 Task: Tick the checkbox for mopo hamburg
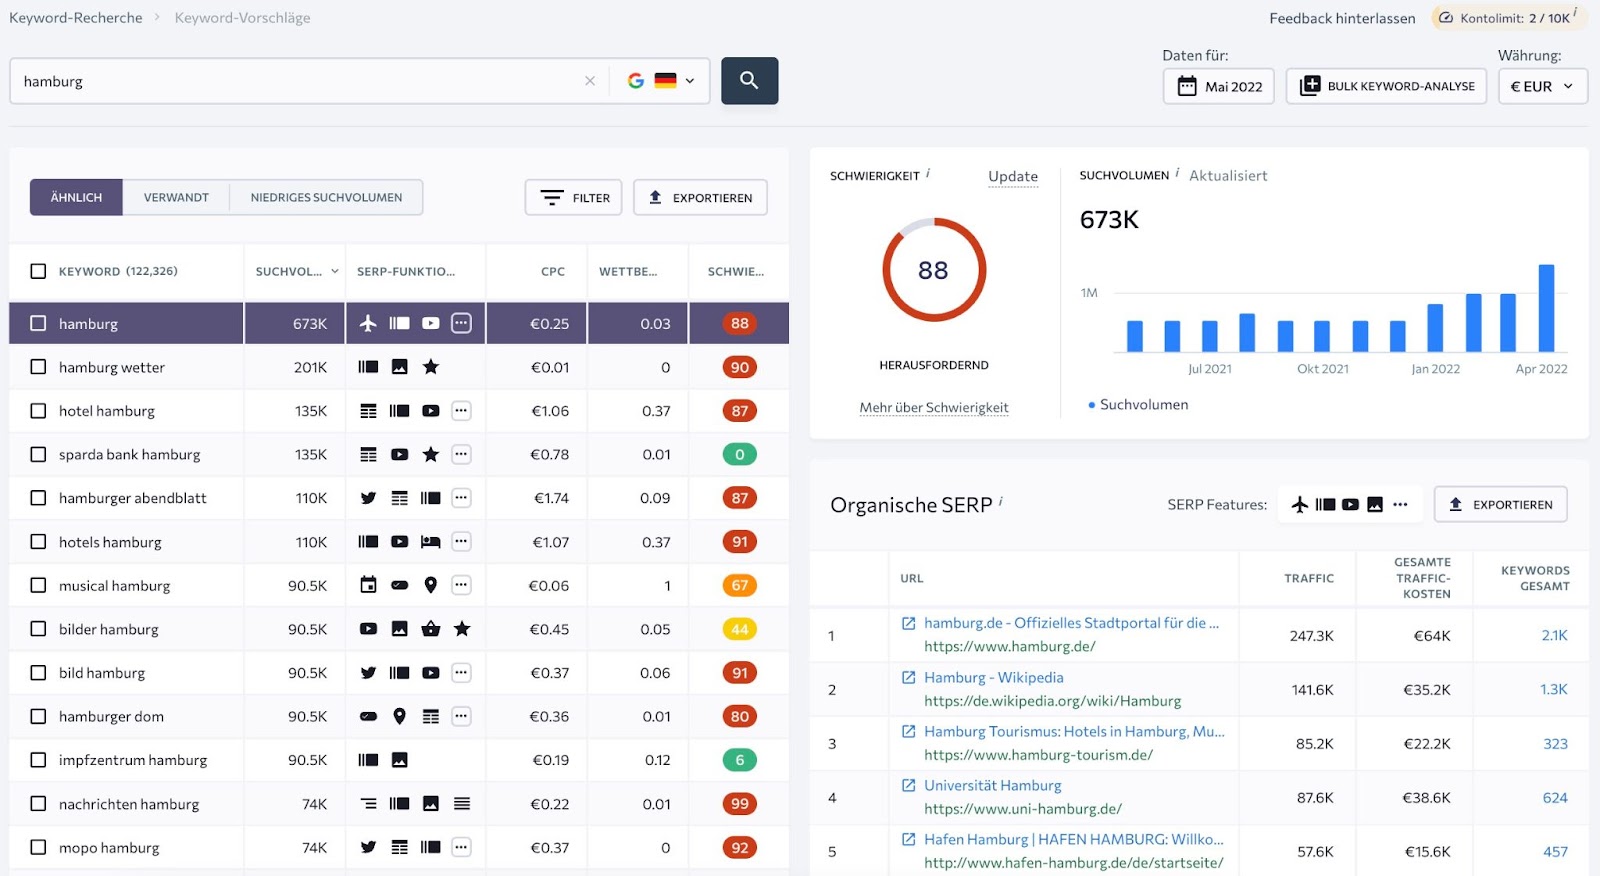click(x=38, y=847)
